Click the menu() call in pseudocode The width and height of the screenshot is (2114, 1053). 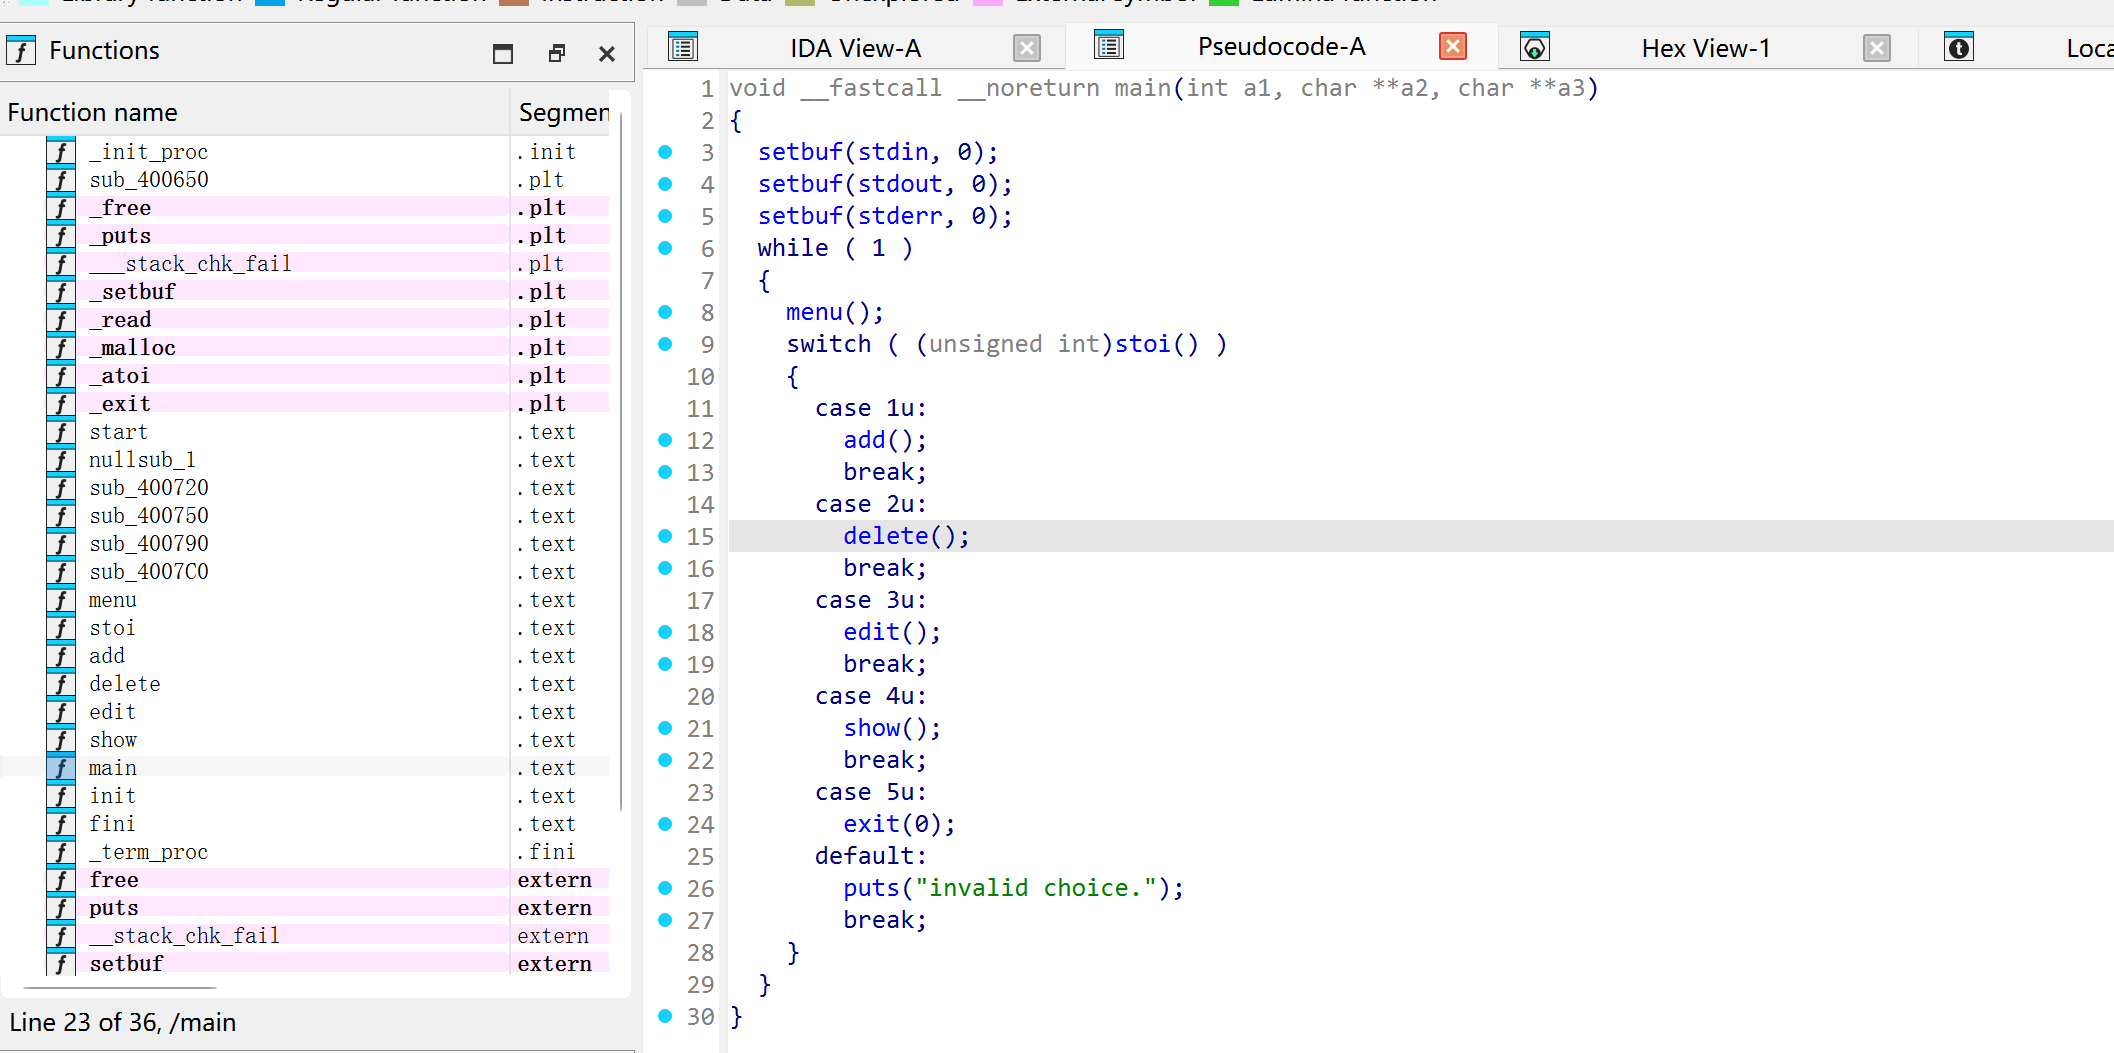coord(835,312)
